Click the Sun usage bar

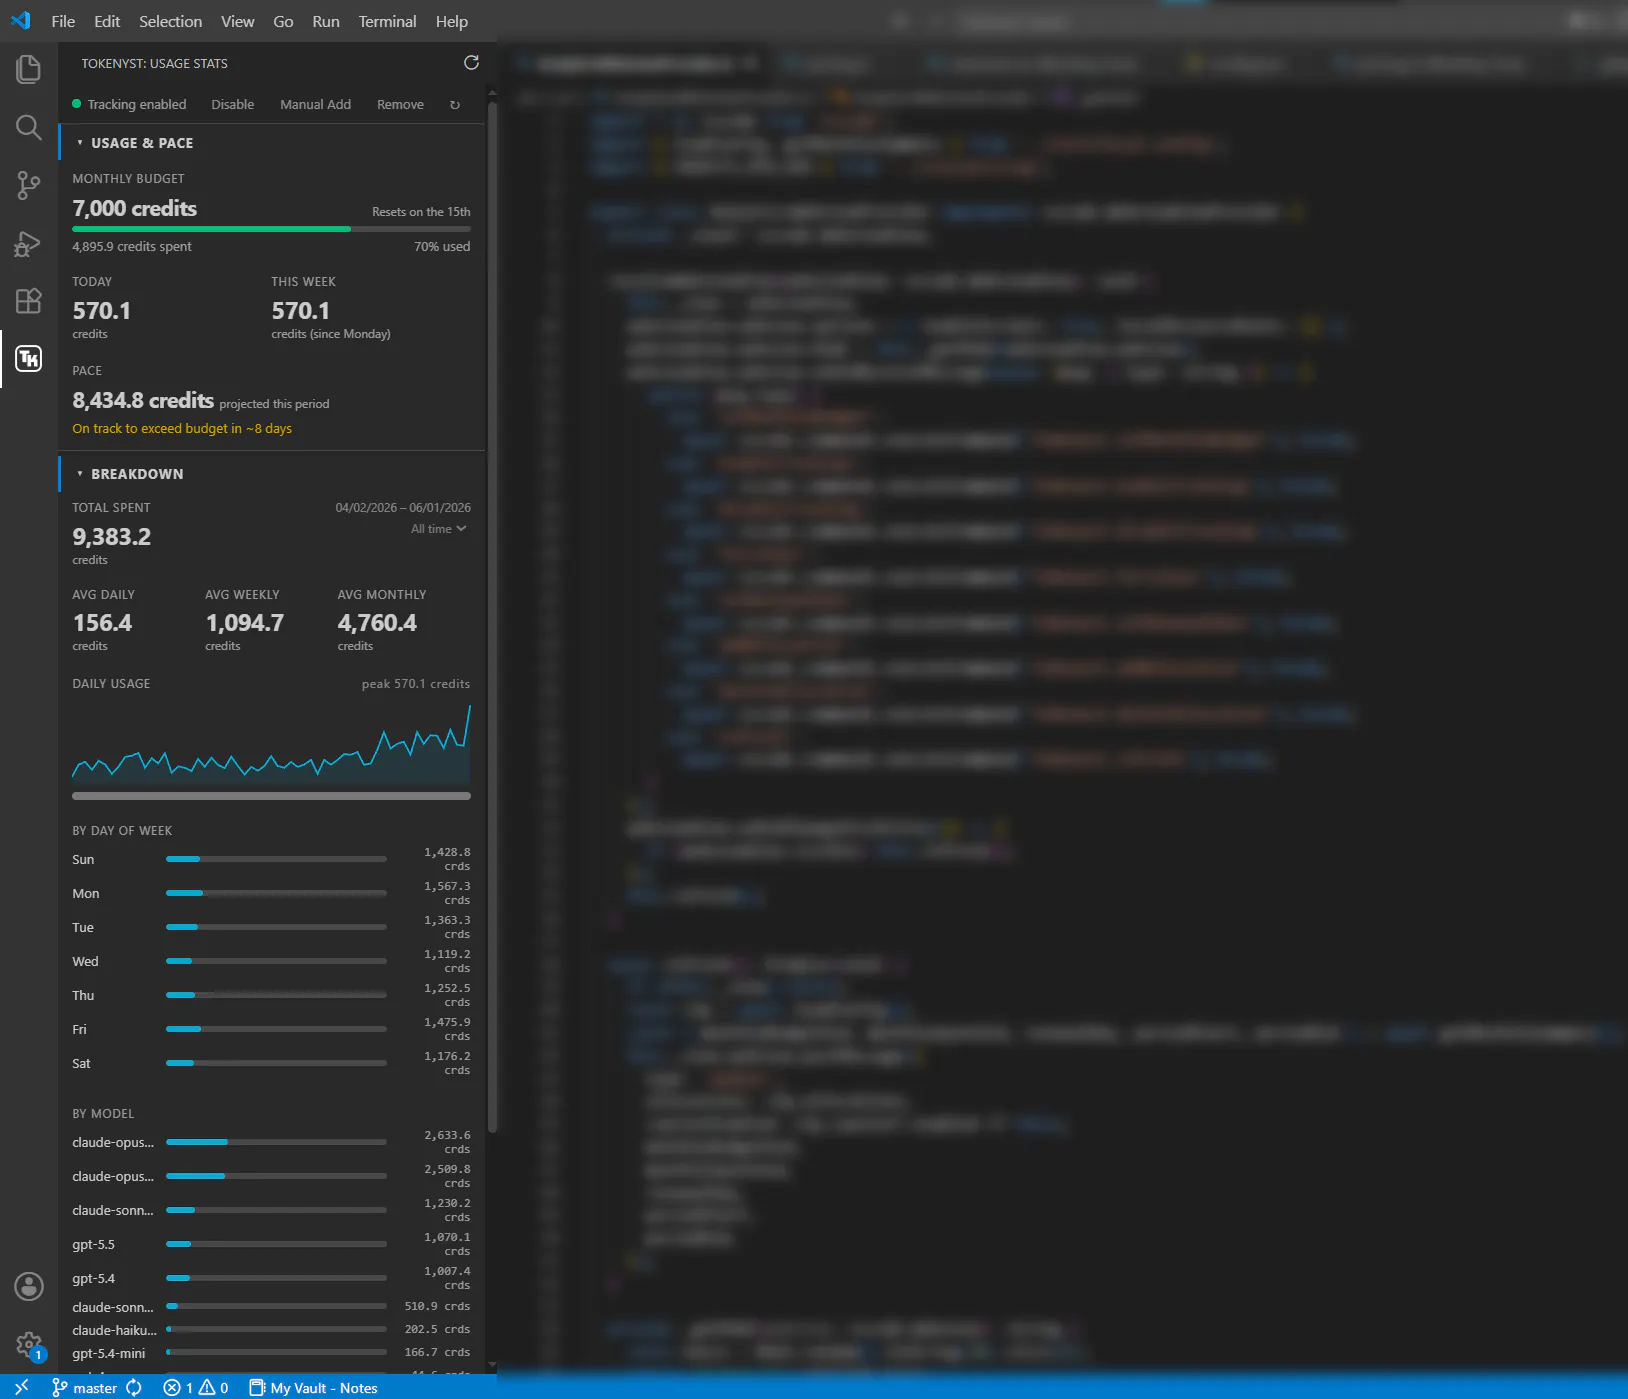click(x=276, y=859)
